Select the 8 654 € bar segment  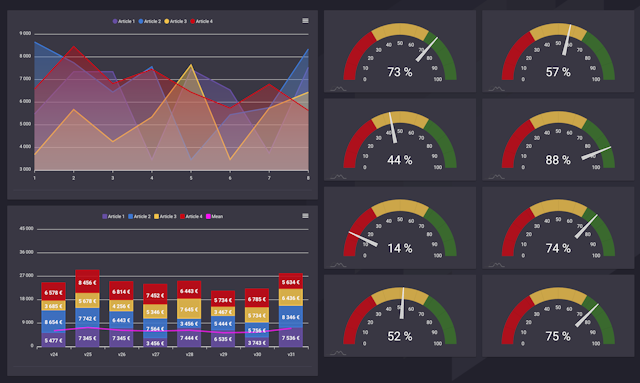53,322
